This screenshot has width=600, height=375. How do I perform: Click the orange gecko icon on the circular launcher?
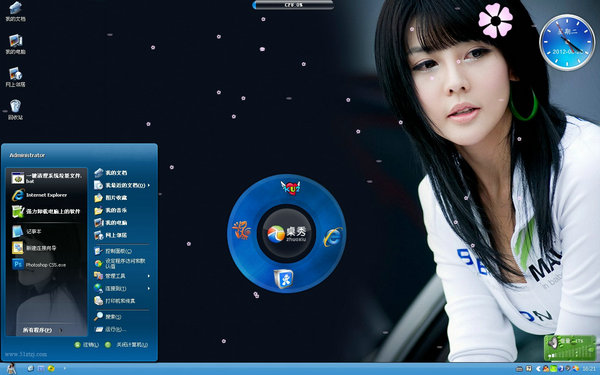point(241,230)
